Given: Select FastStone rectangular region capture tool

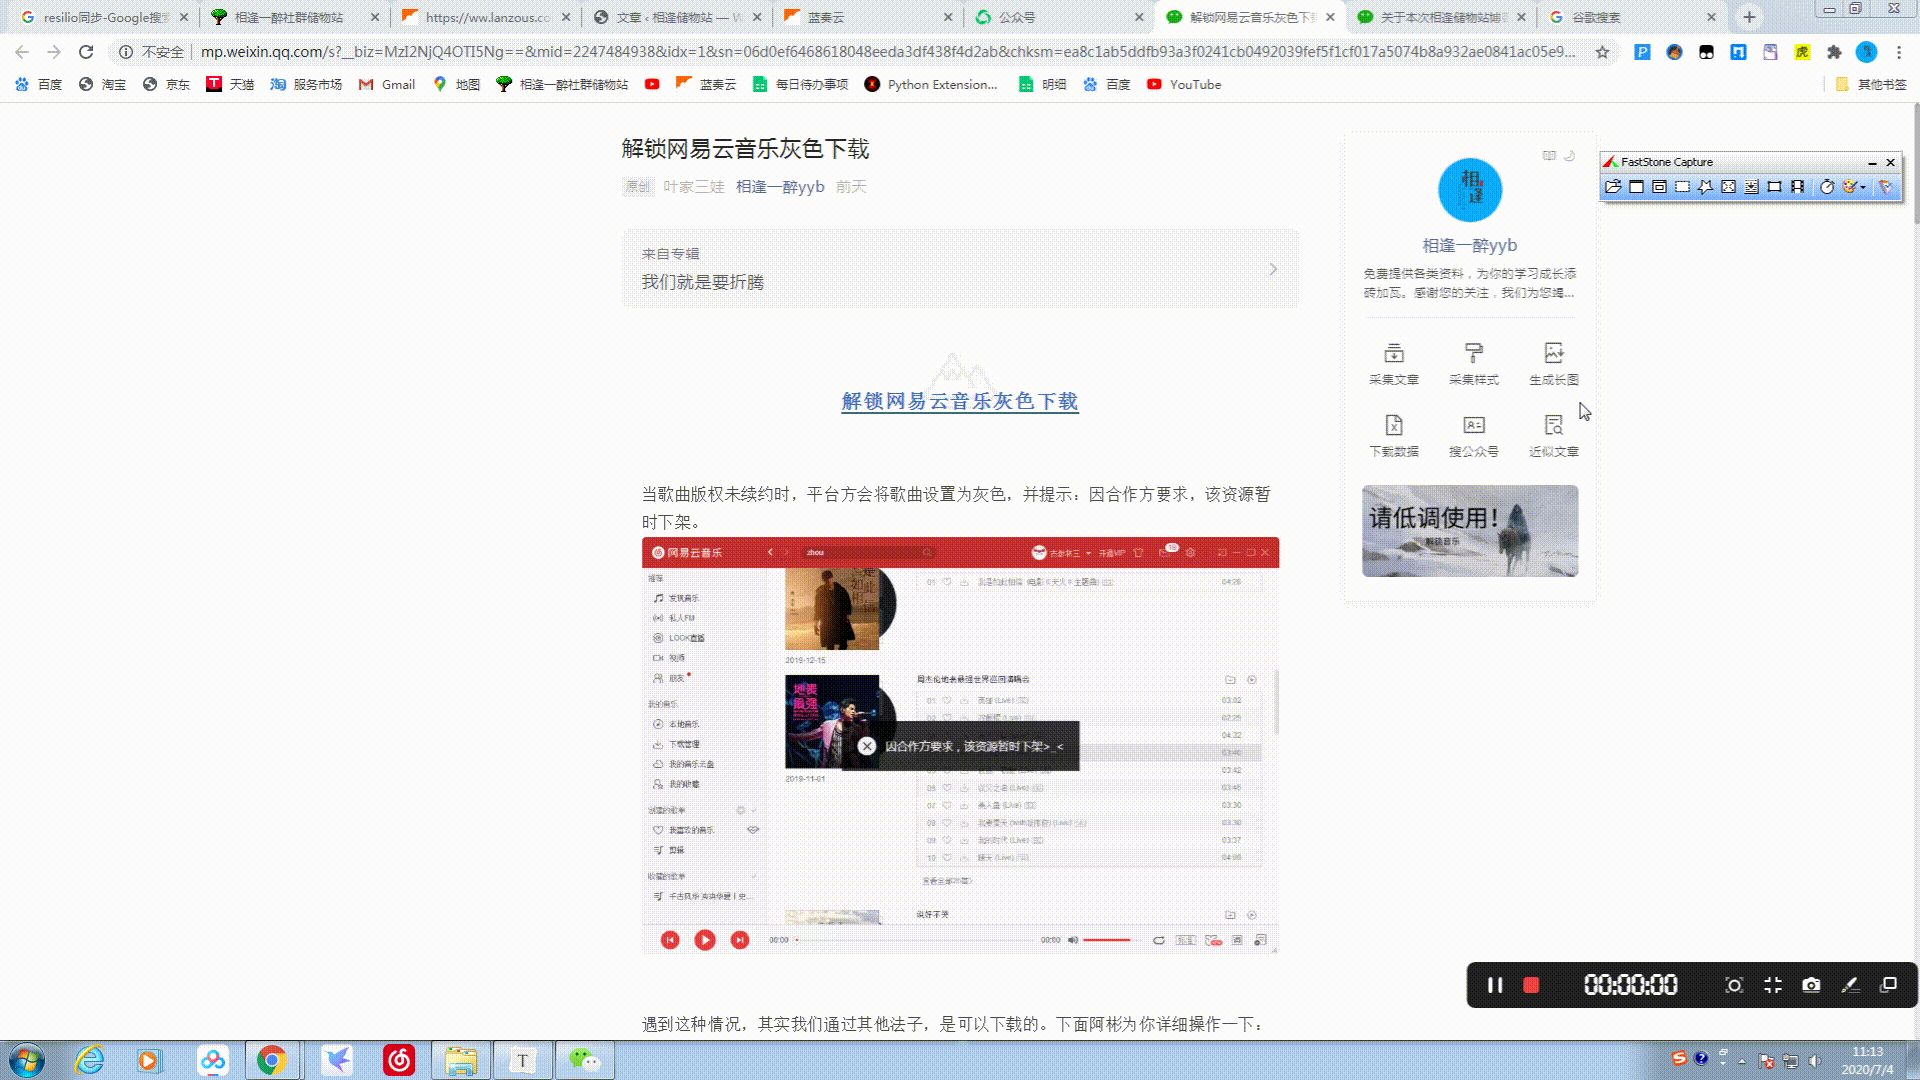Looking at the screenshot, I should click(1682, 187).
